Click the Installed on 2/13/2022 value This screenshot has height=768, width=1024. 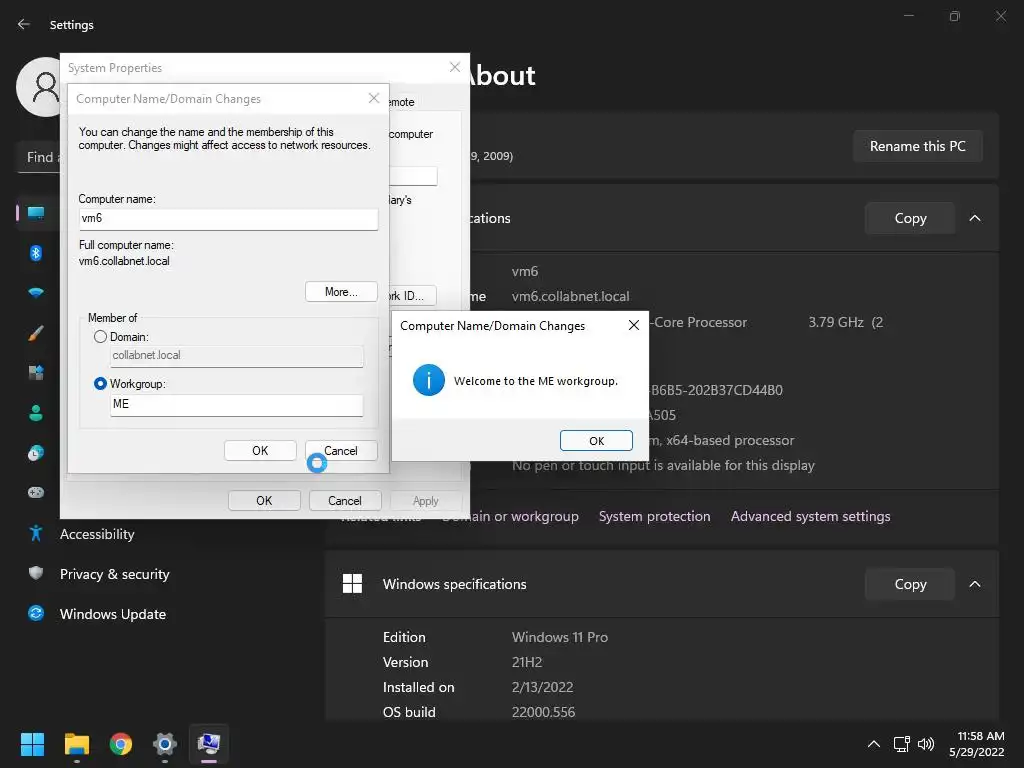click(x=542, y=687)
